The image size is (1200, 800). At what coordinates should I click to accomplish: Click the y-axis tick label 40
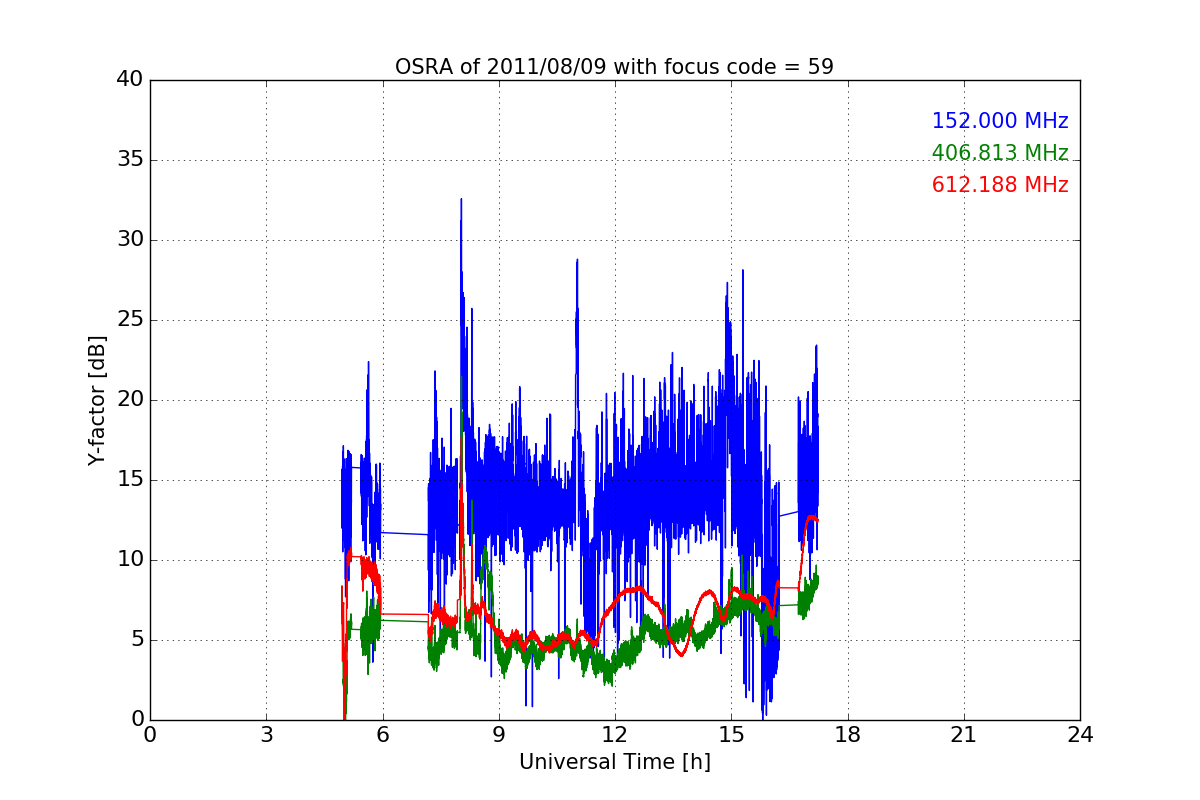[x=130, y=80]
